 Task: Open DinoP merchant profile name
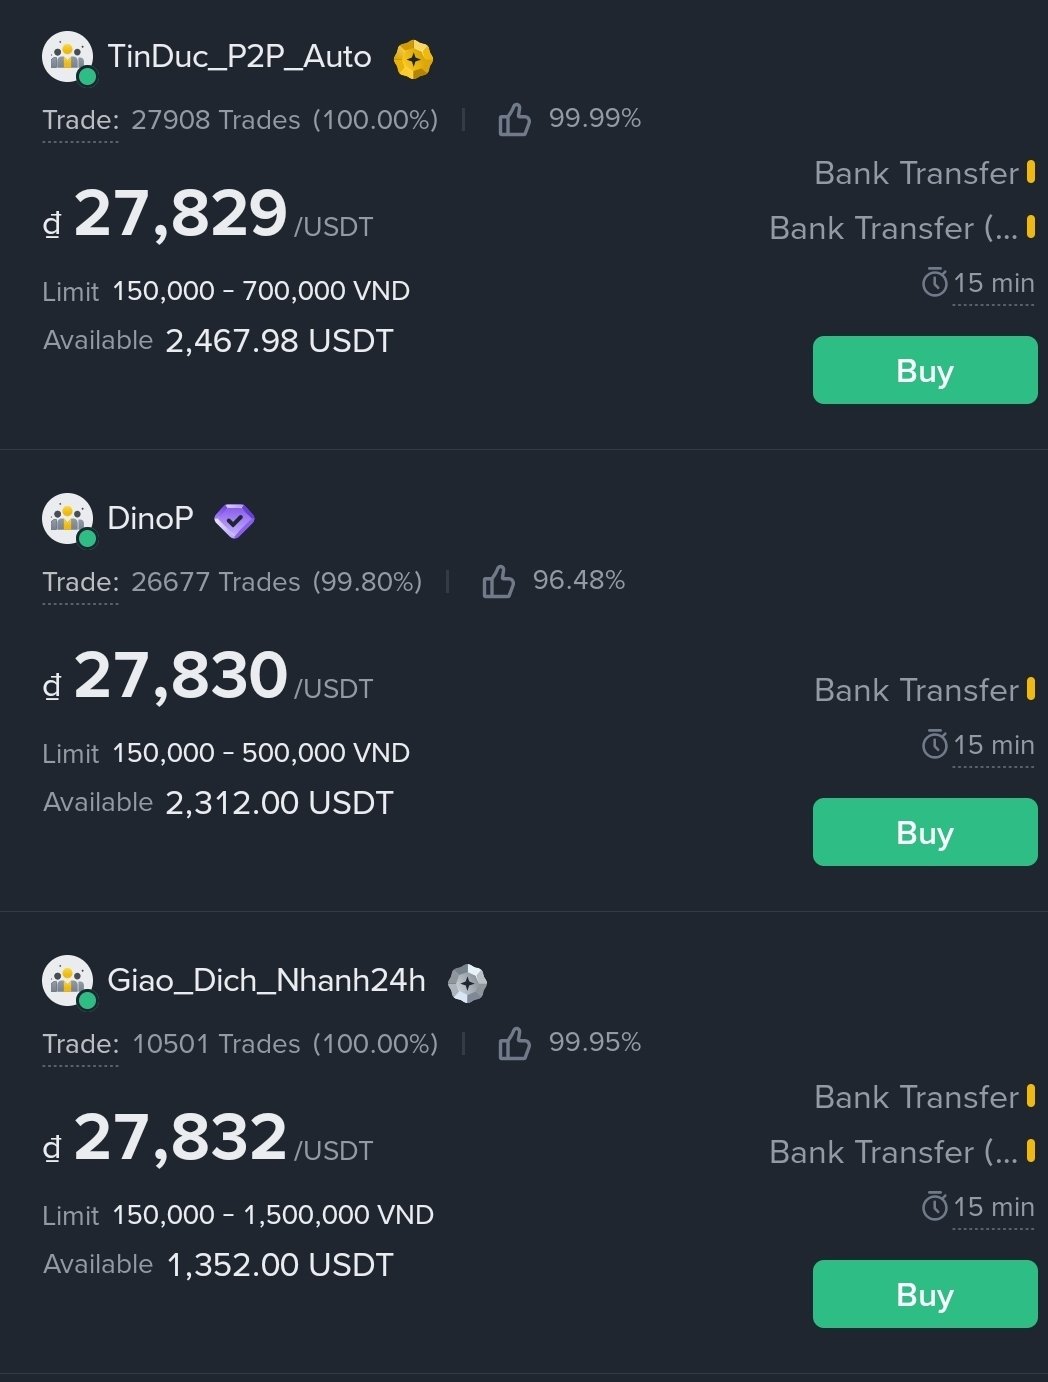[150, 518]
